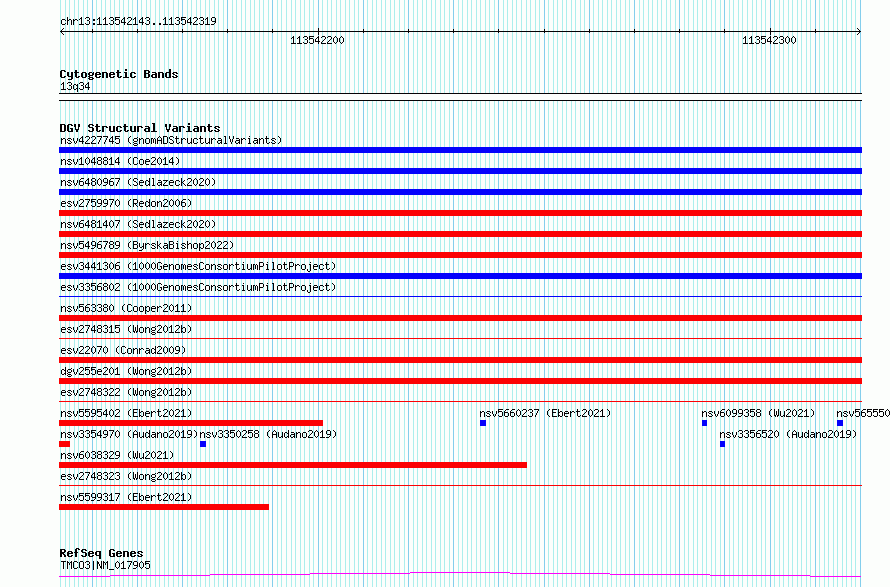Select the esv2748323 (Wong2012b) label
The image size is (890, 587).
(126, 476)
